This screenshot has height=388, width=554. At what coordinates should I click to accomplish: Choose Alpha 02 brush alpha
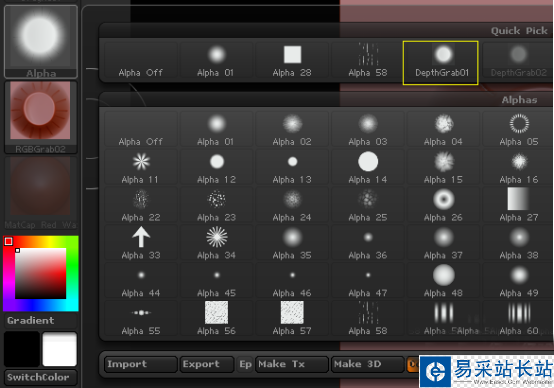tap(292, 129)
